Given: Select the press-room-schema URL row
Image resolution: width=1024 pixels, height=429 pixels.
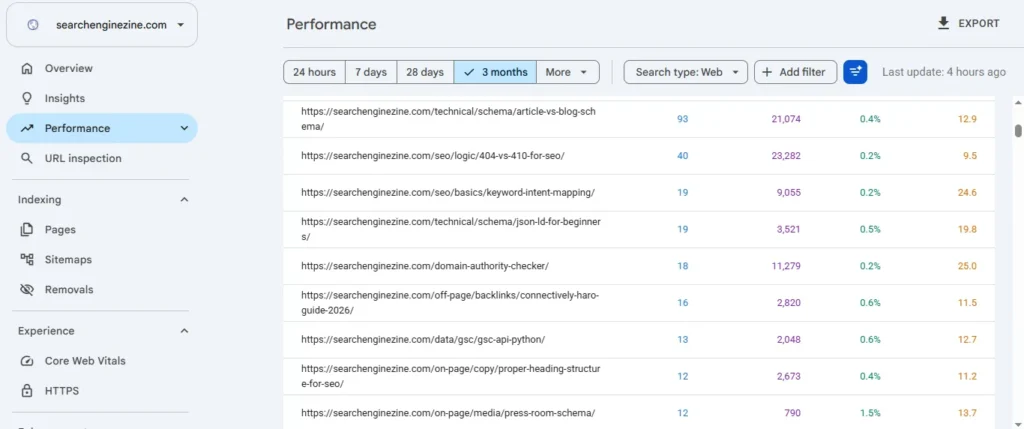Looking at the screenshot, I should point(639,413).
